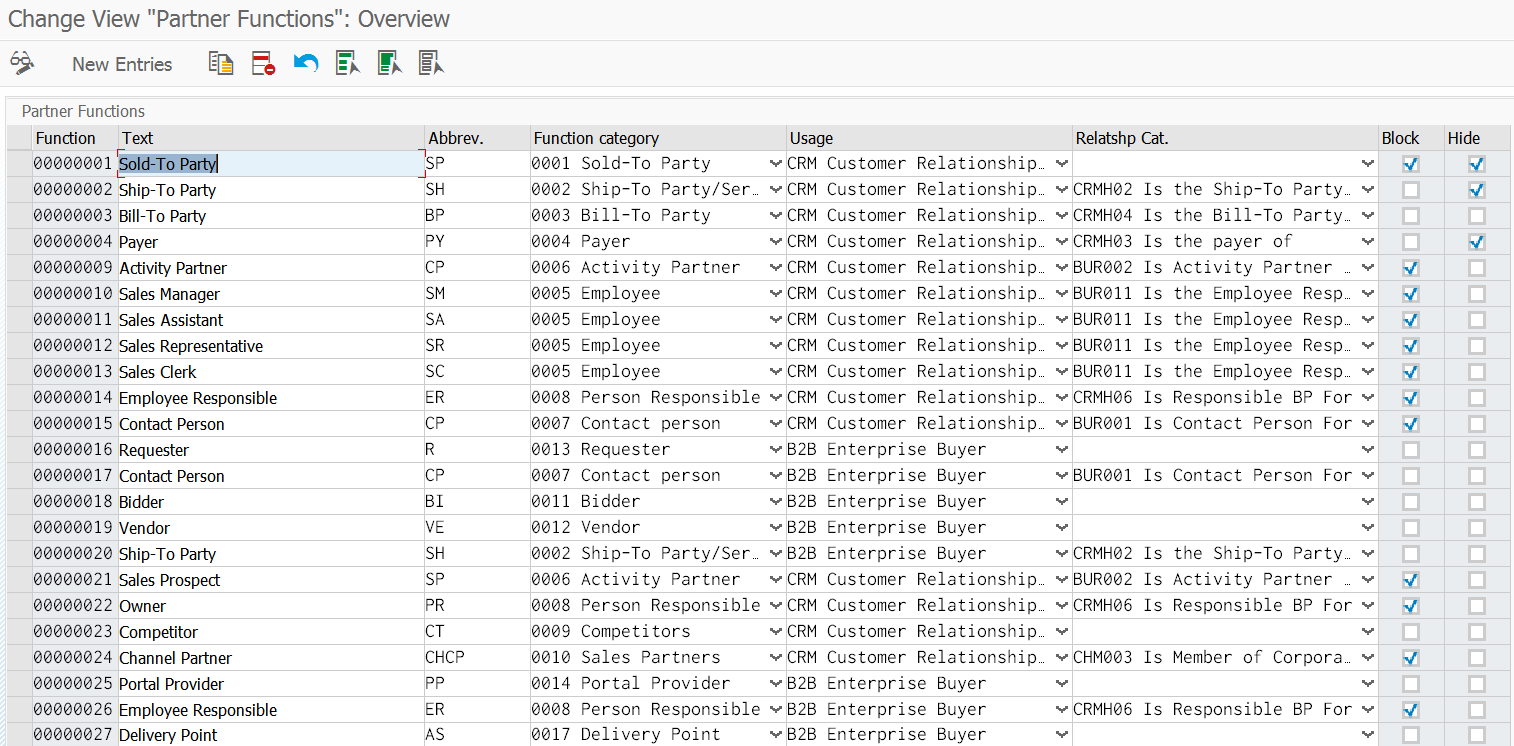Uncheck Hide for Payer row

coord(1476,242)
